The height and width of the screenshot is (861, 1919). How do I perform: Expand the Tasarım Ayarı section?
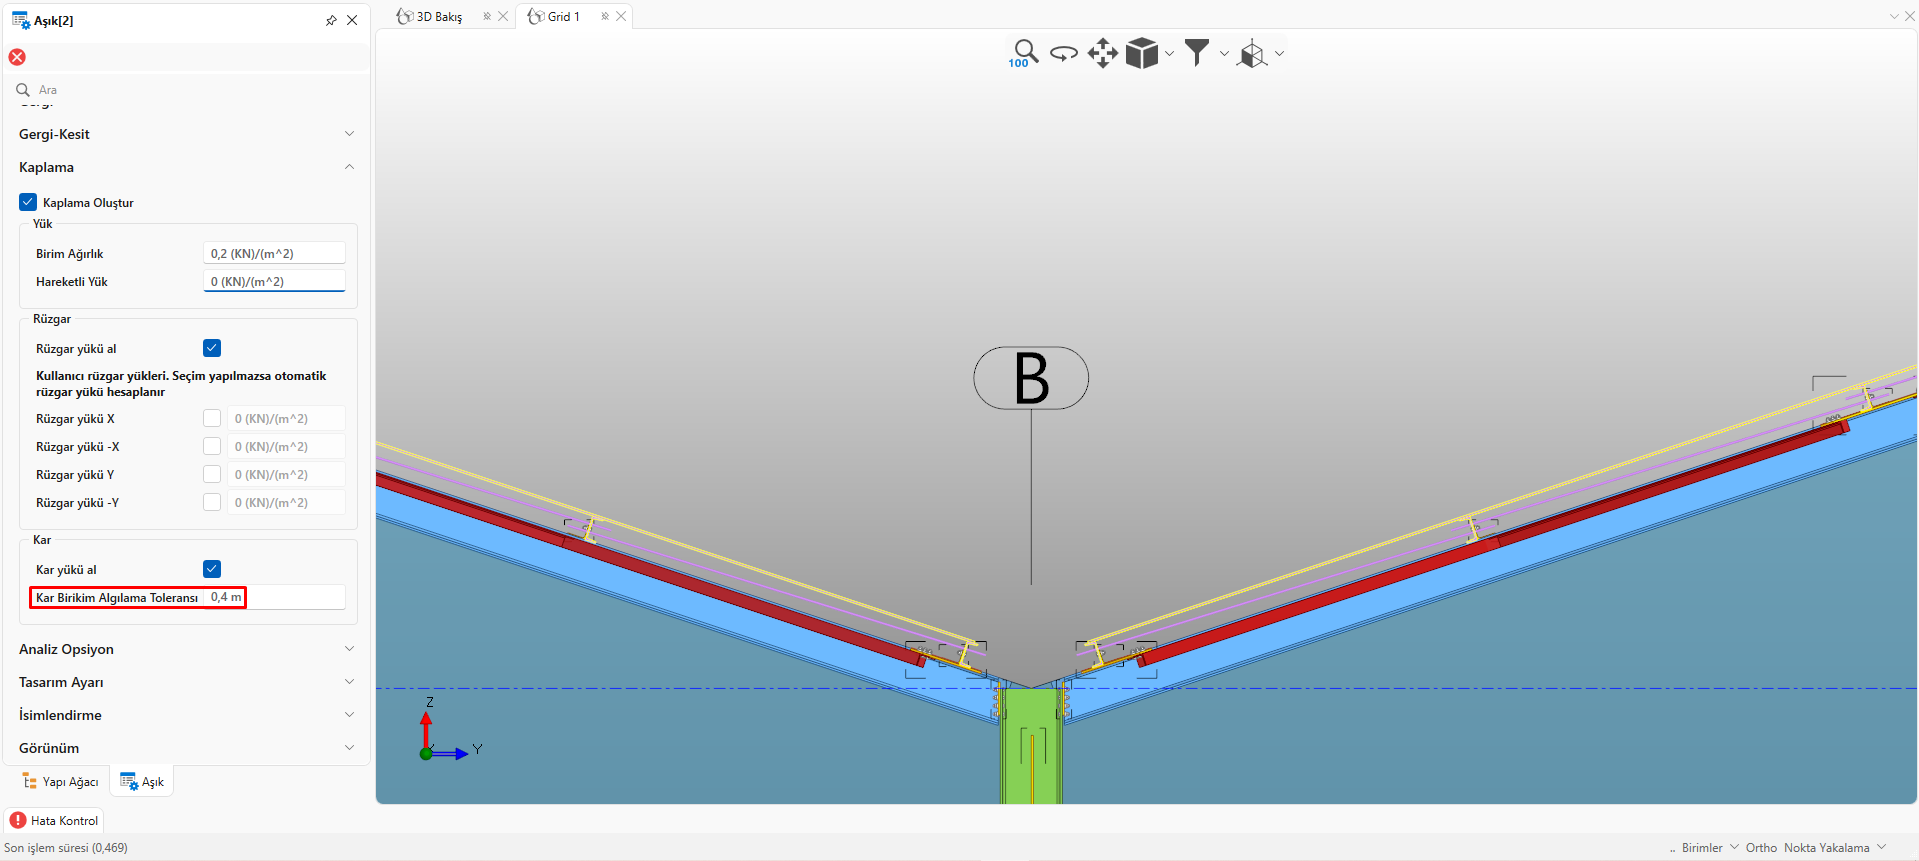[x=186, y=682]
